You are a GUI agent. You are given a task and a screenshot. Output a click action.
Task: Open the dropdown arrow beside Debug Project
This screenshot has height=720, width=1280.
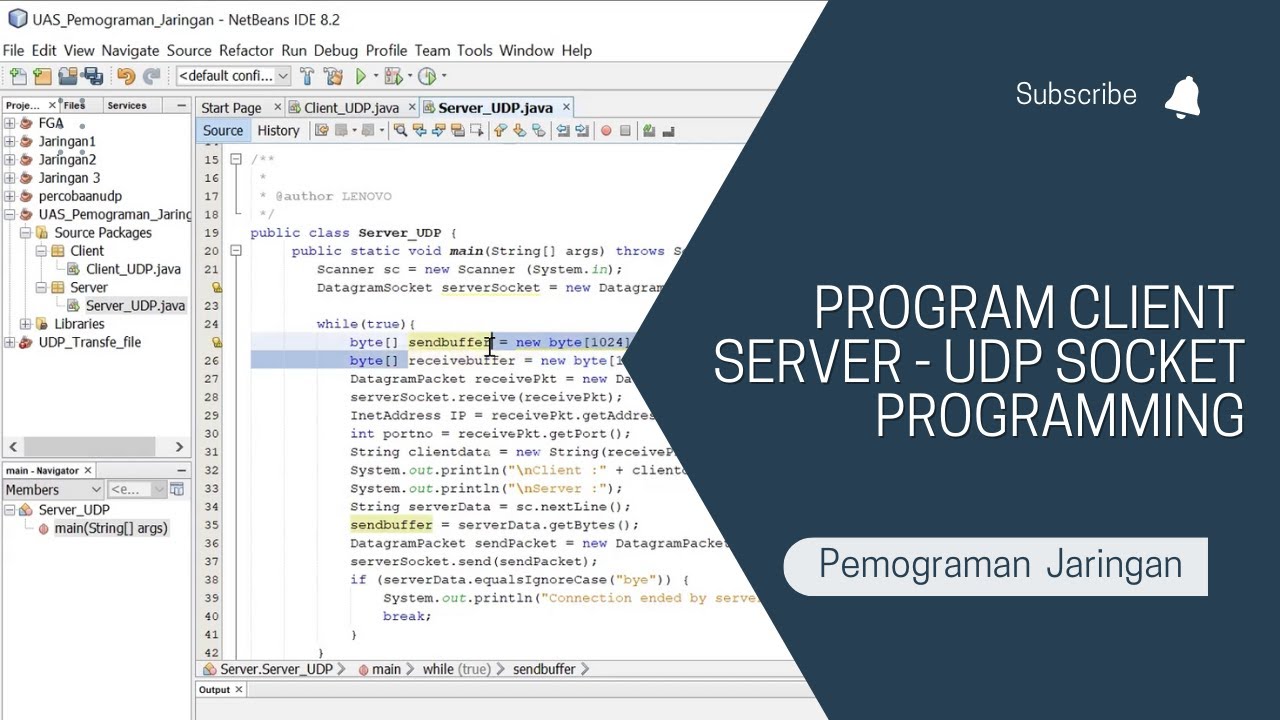pyautogui.click(x=409, y=76)
